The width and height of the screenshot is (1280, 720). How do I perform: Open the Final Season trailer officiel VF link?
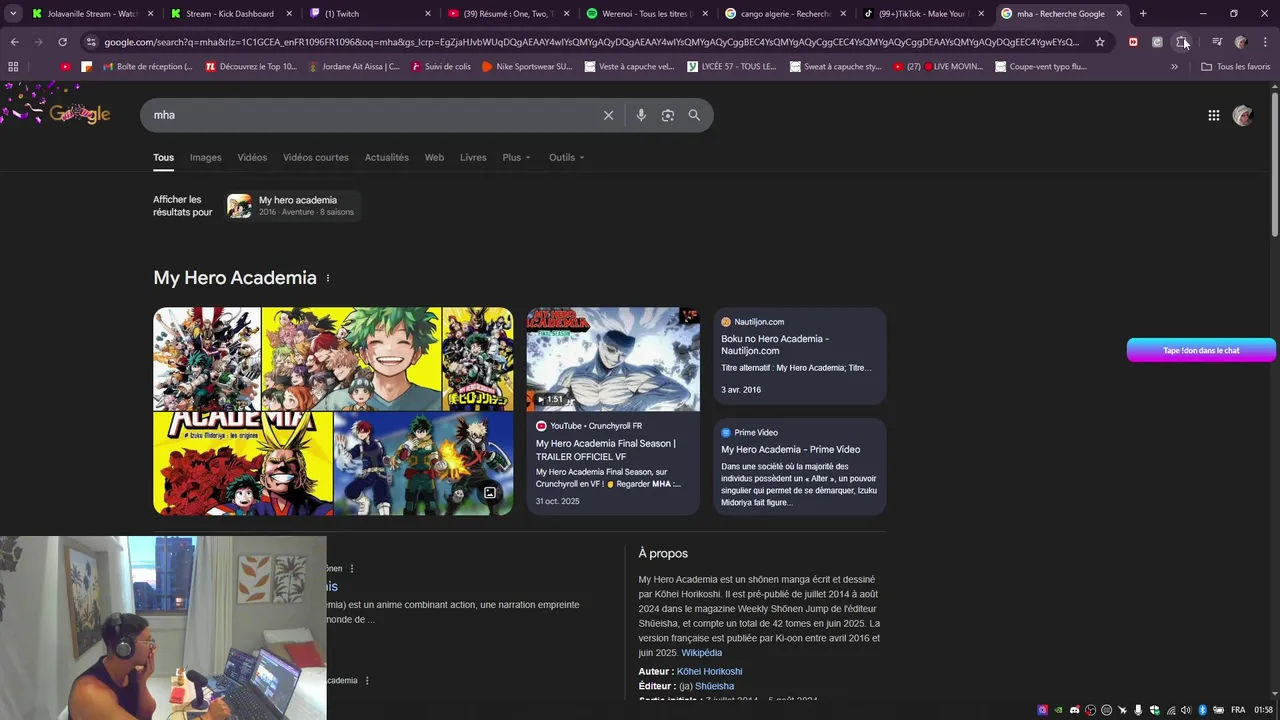click(606, 450)
